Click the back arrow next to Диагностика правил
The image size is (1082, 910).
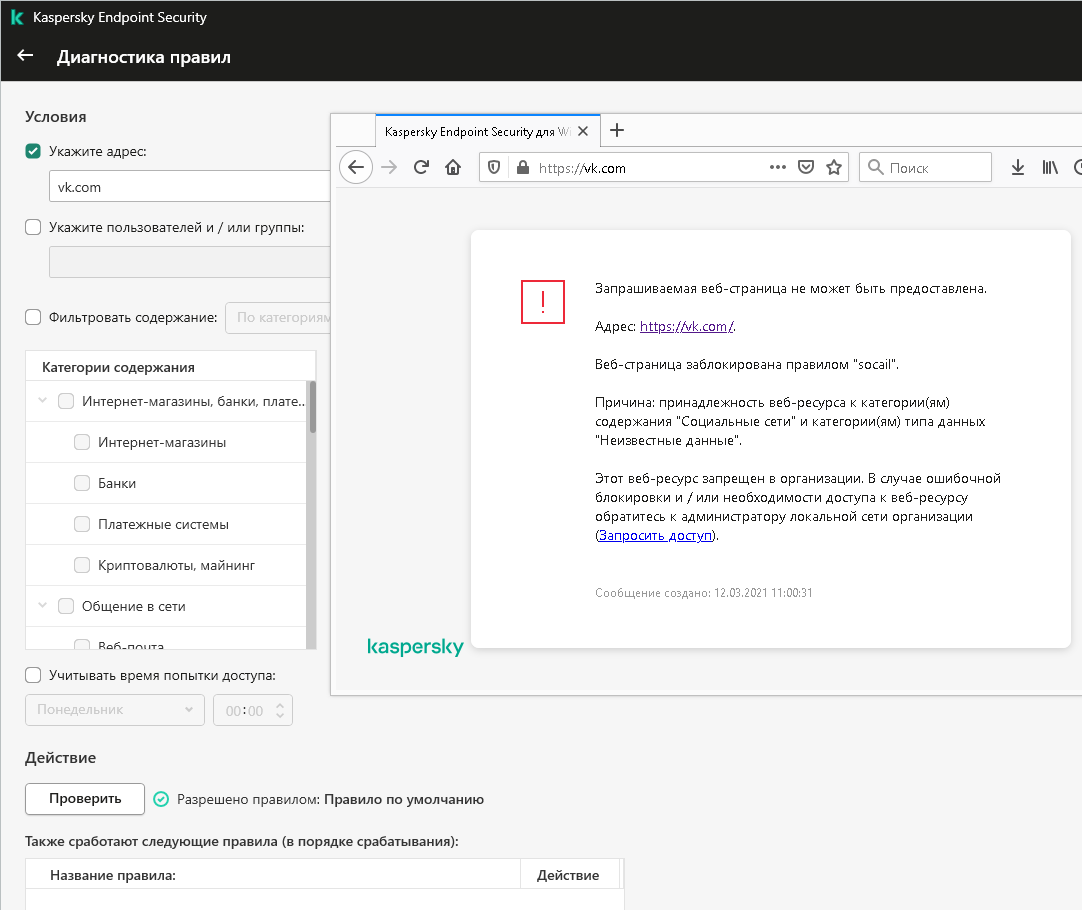pos(25,56)
